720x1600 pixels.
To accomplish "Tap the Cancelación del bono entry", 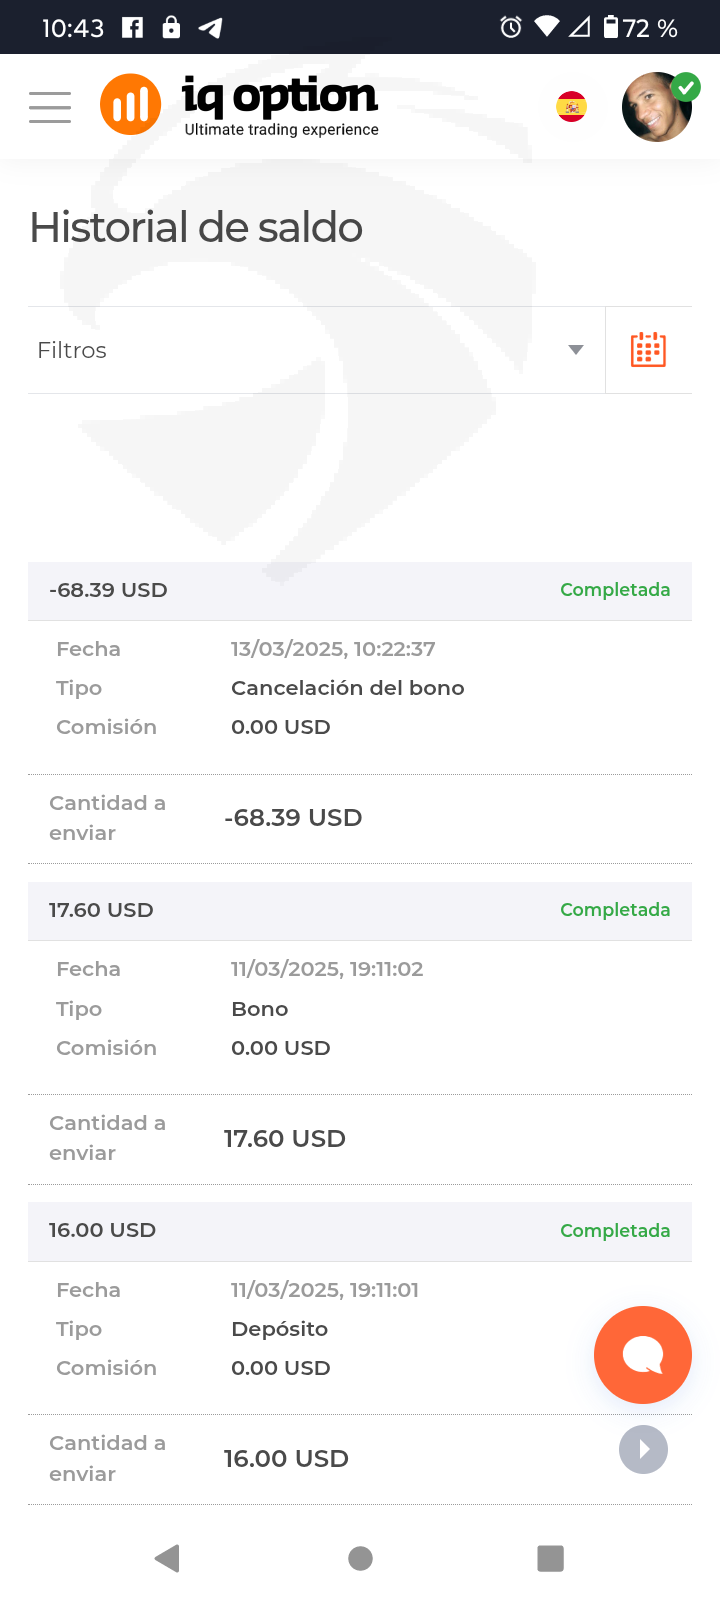I will [x=347, y=688].
